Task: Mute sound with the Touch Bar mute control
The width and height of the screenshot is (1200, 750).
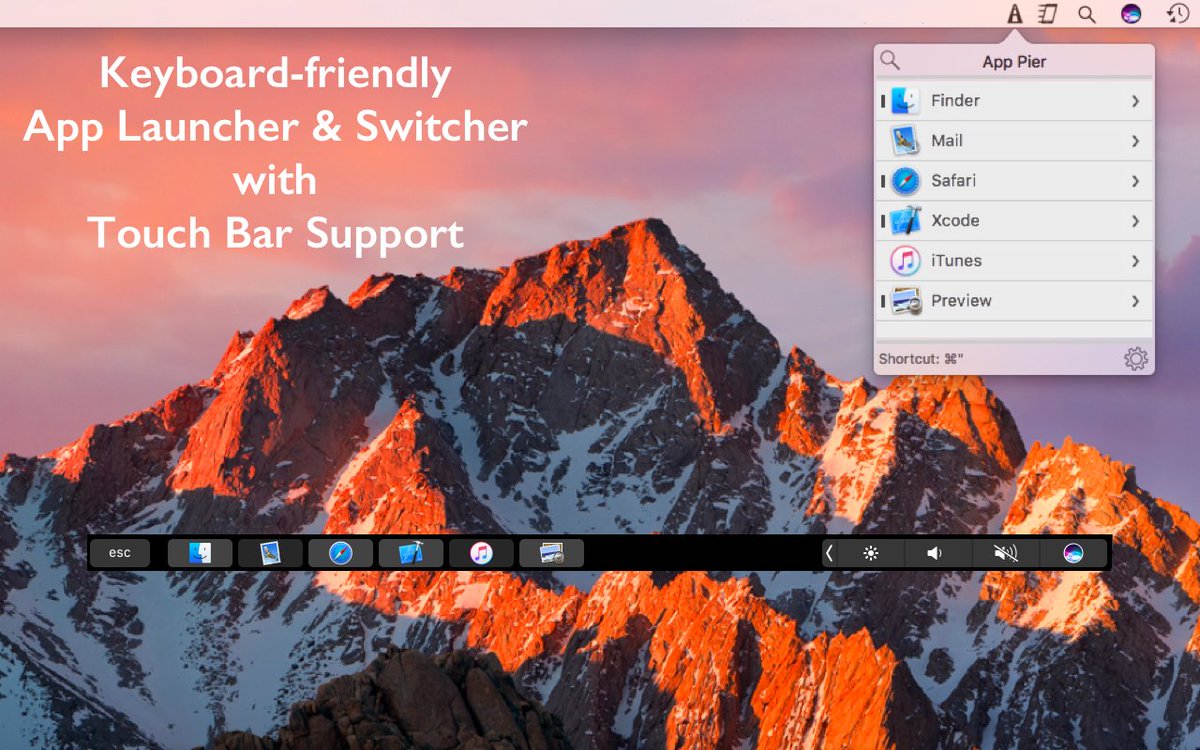Action: tap(1006, 551)
